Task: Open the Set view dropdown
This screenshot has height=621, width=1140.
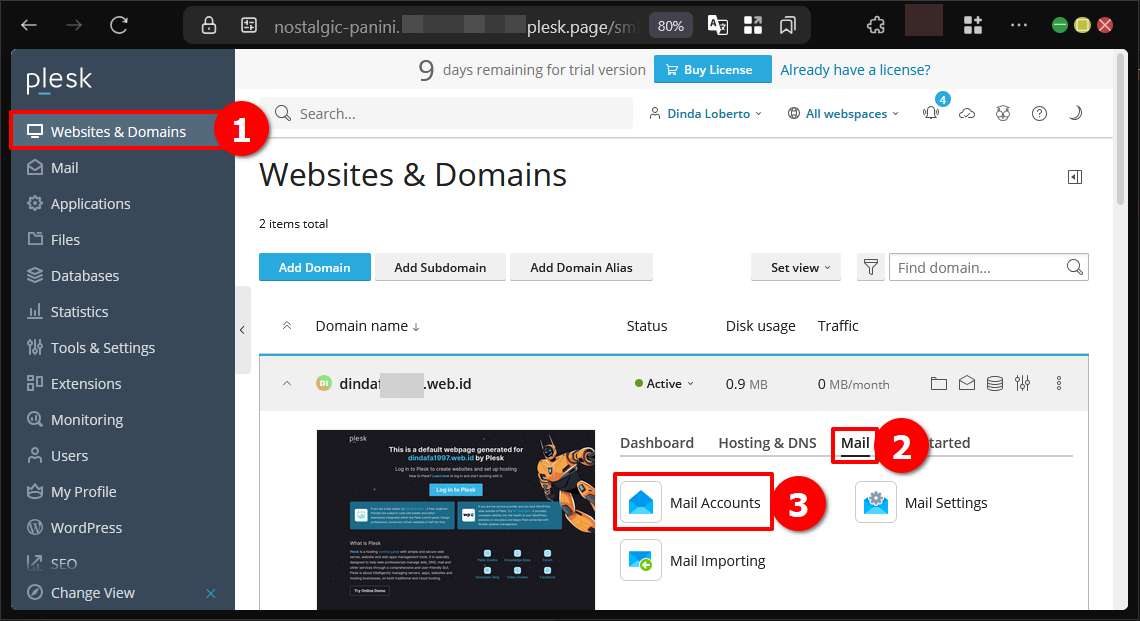Action: [x=795, y=267]
